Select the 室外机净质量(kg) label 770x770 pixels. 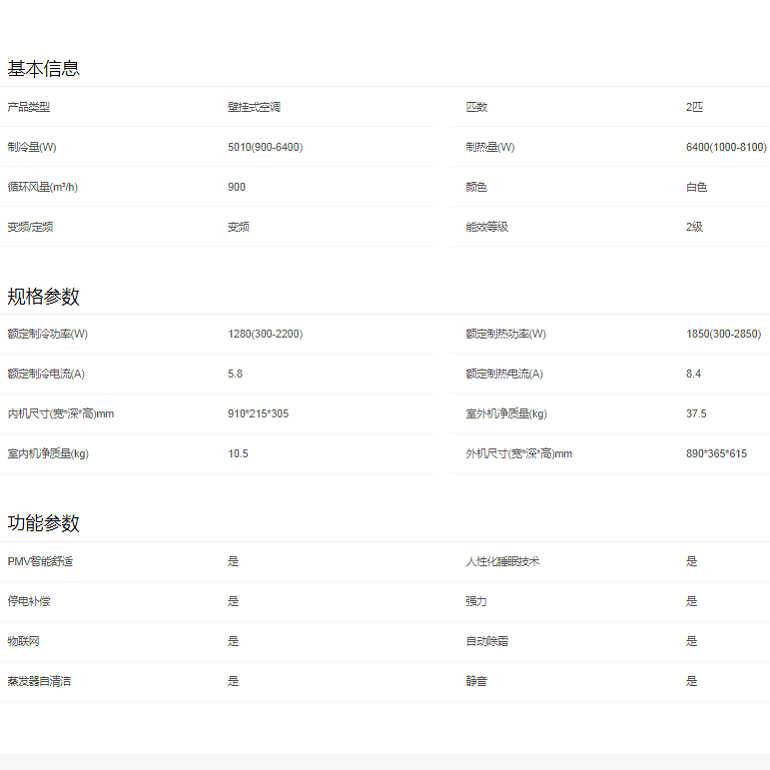pyautogui.click(x=506, y=414)
